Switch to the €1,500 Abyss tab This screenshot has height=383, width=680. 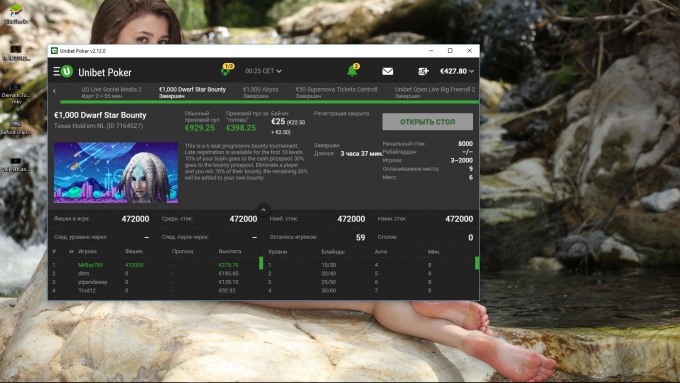click(260, 92)
